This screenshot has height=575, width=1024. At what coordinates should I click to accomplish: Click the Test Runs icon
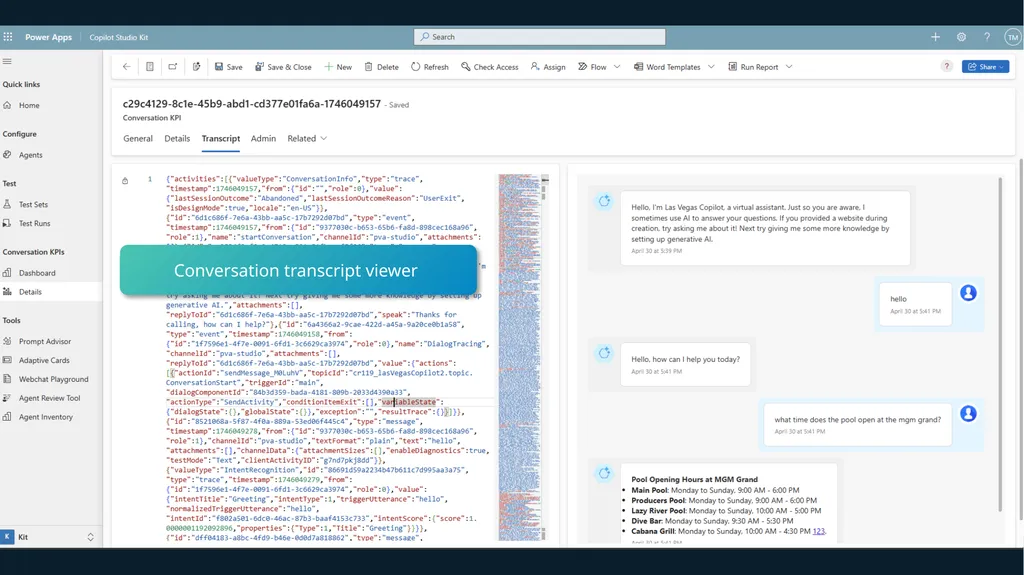pyautogui.click(x=7, y=223)
